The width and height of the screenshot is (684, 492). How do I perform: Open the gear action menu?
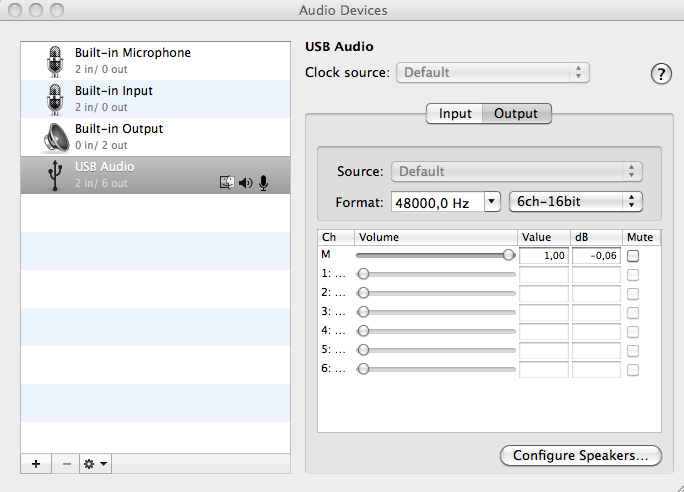(x=96, y=464)
